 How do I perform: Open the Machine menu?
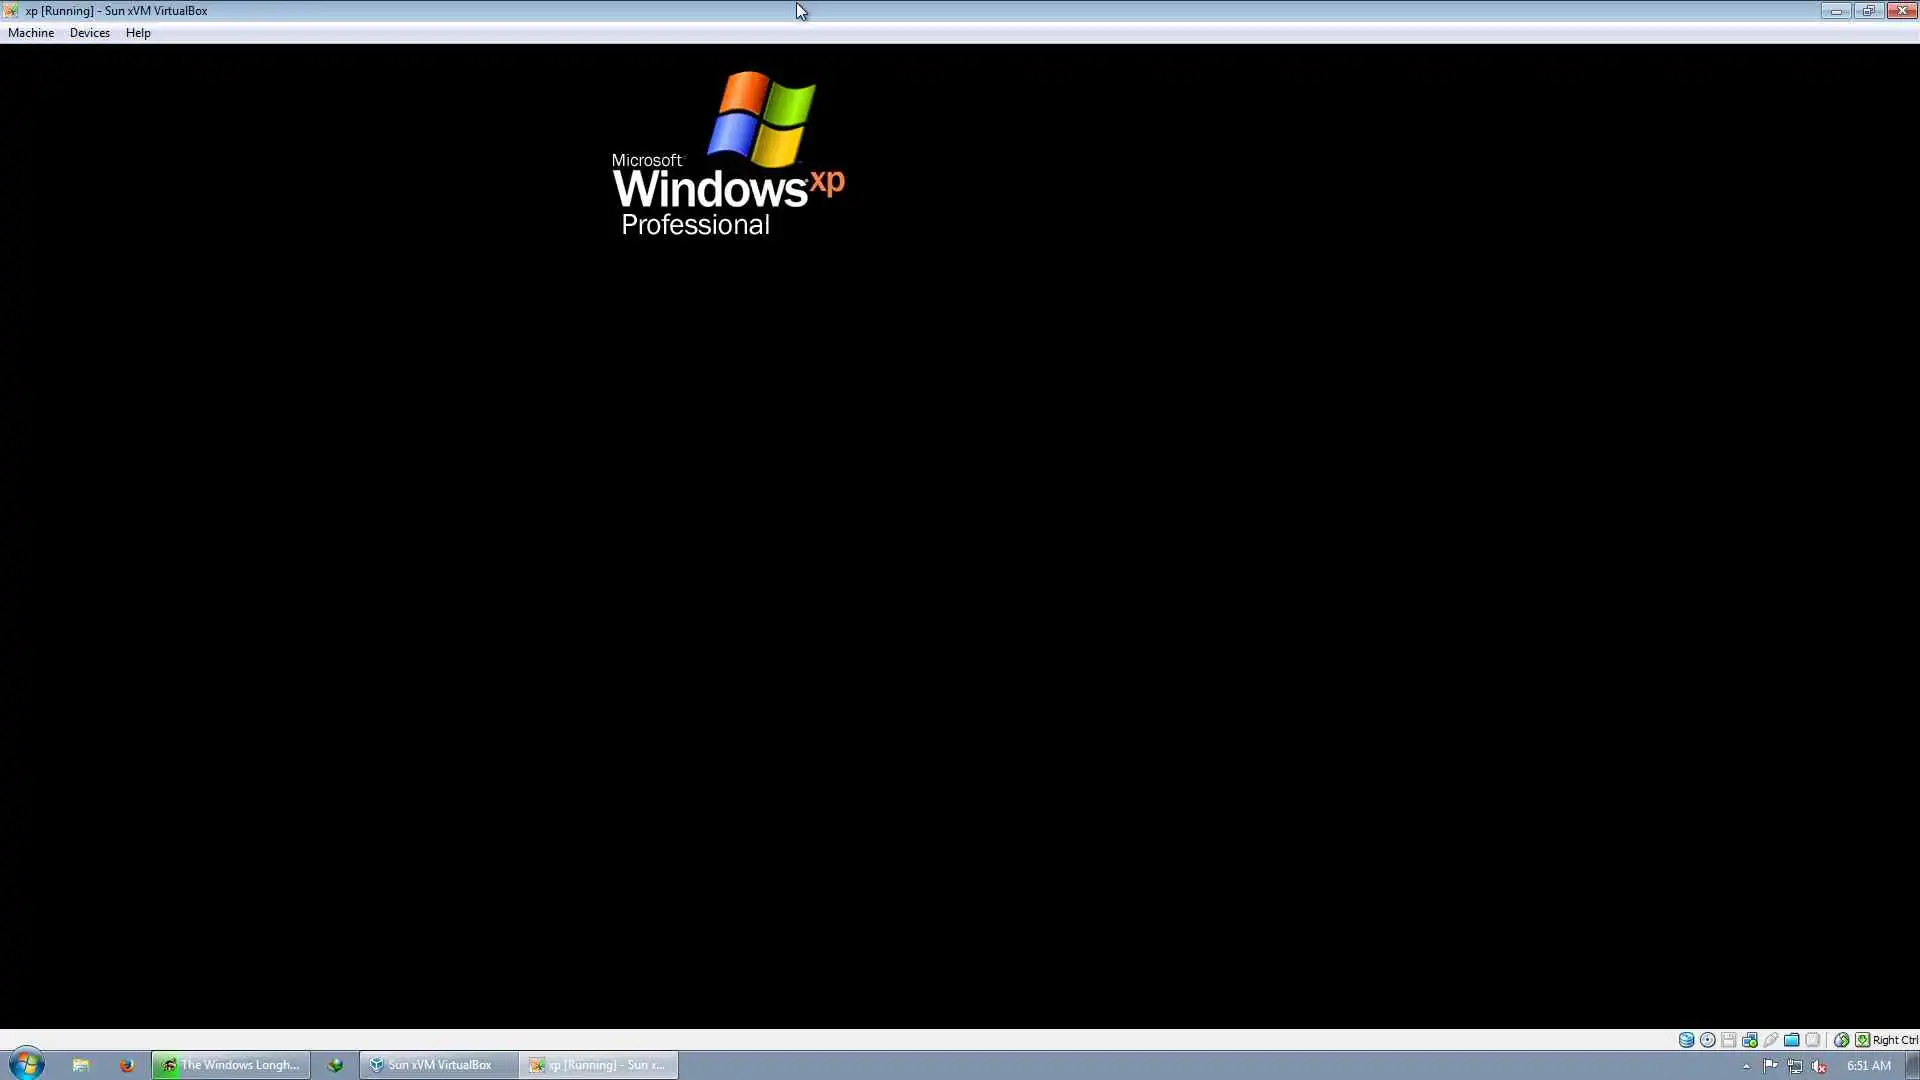click(x=31, y=33)
